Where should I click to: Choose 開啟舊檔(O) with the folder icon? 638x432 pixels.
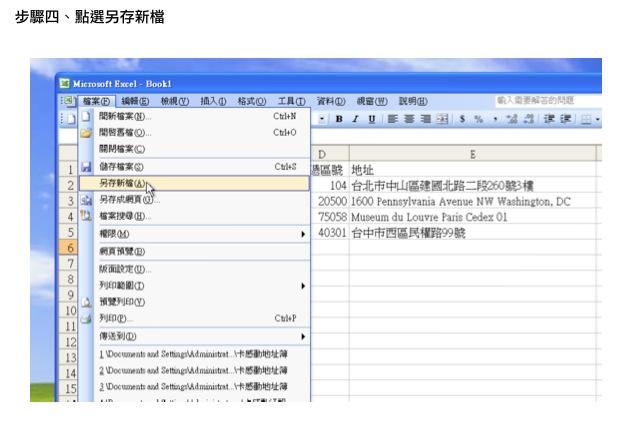194,133
